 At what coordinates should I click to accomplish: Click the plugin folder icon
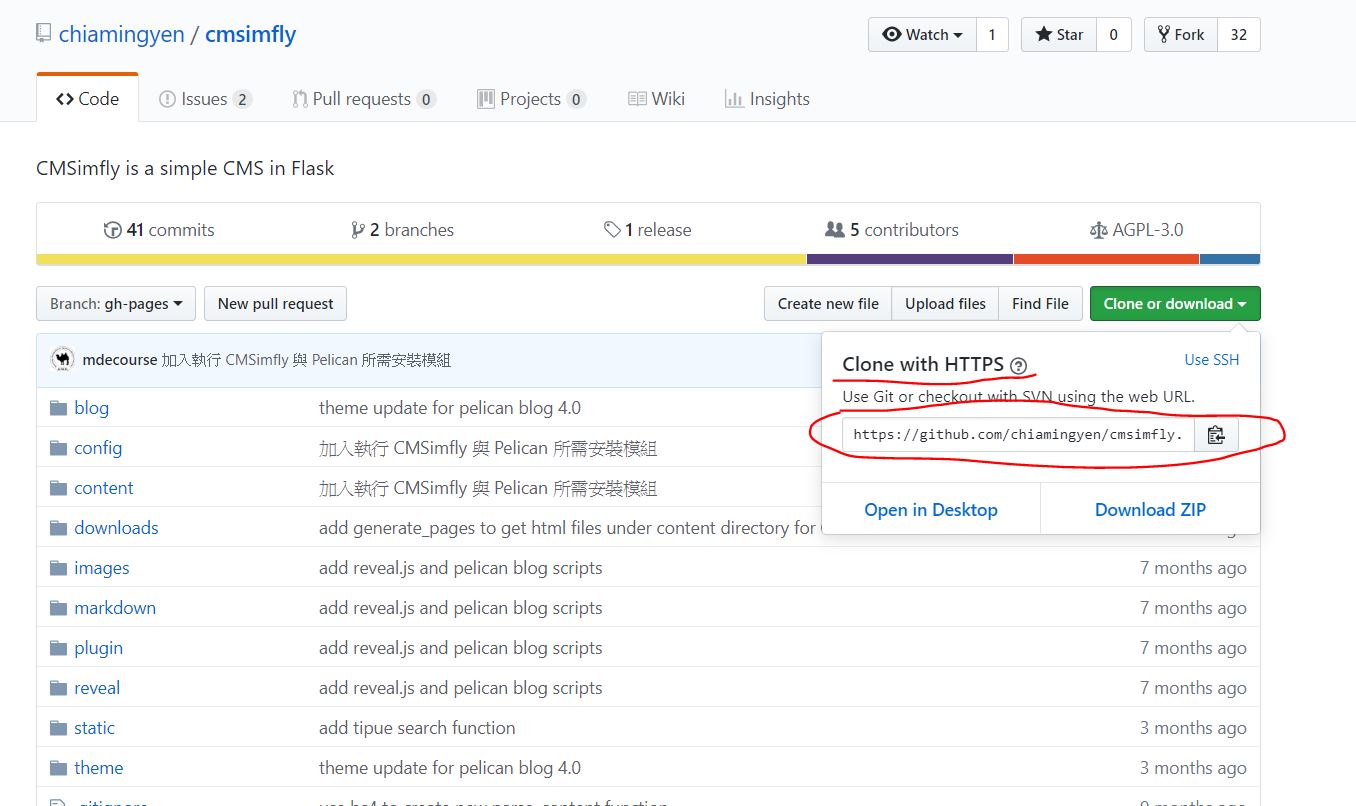tap(58, 648)
